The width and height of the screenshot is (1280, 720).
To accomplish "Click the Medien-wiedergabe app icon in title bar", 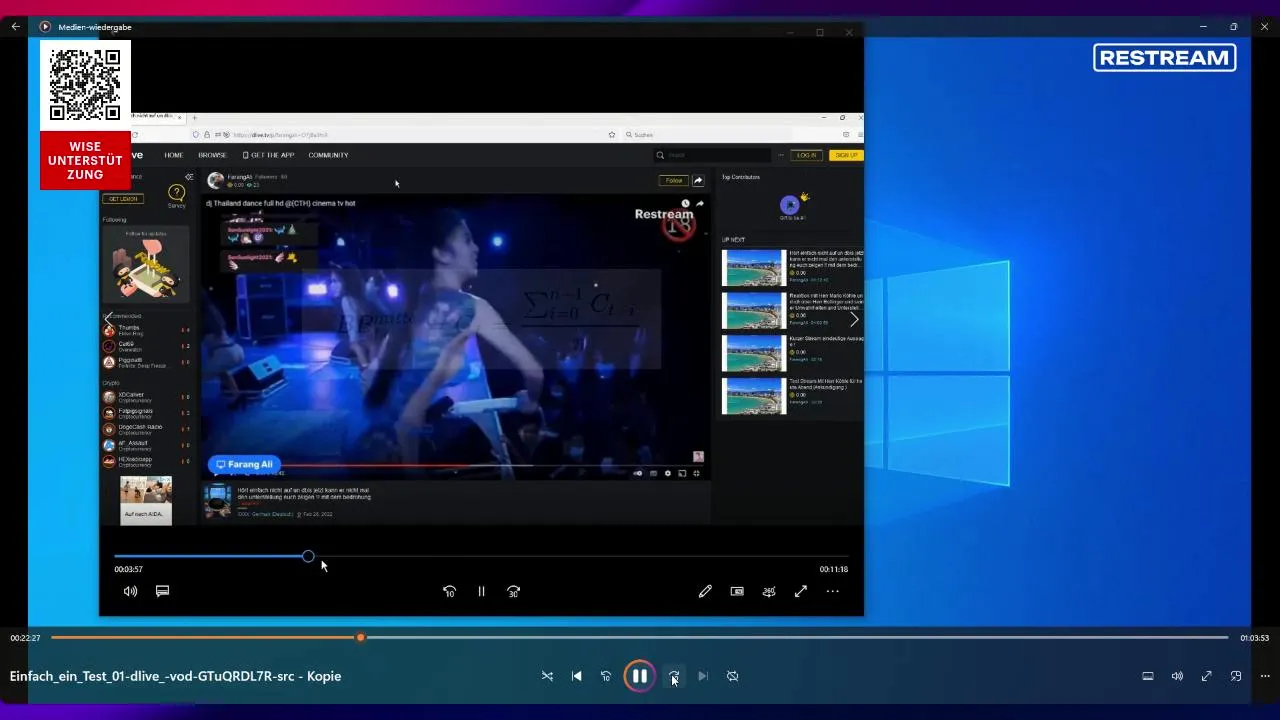I will point(45,27).
